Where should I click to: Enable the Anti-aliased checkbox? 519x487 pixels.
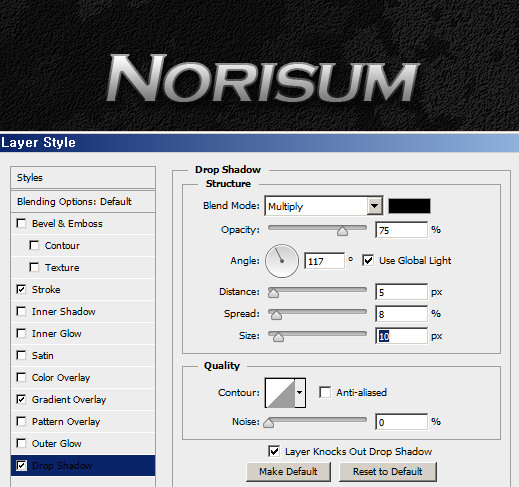pos(325,392)
